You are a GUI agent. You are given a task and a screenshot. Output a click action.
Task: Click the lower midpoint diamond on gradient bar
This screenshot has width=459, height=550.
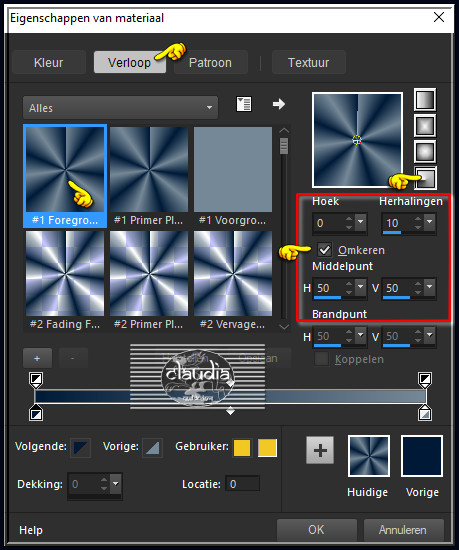(230, 410)
